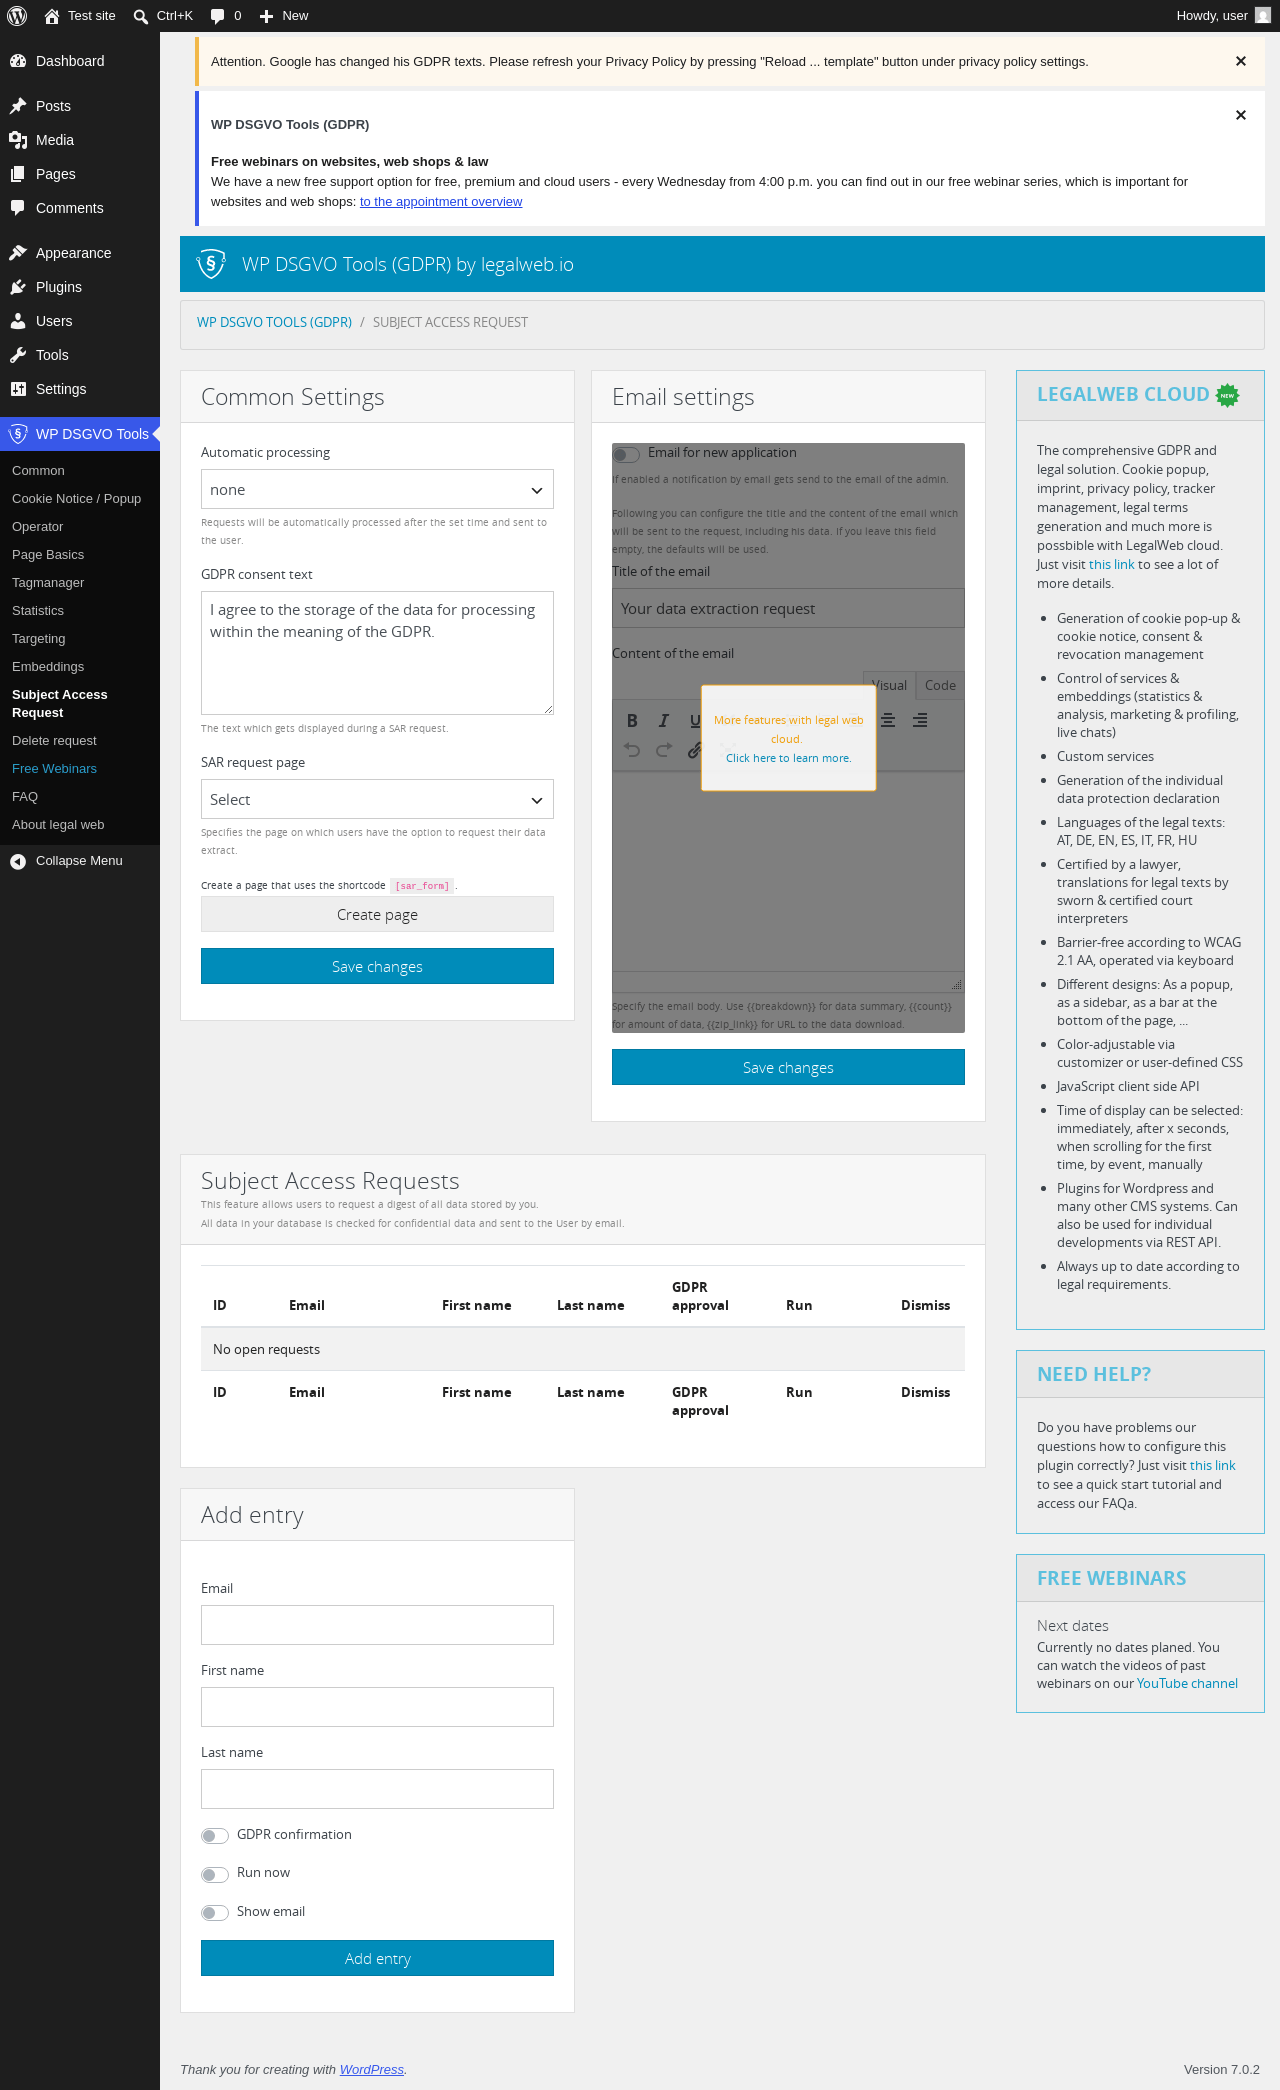The image size is (1280, 2090).
Task: Open the Automatic processing dropdown
Action: pos(377,490)
